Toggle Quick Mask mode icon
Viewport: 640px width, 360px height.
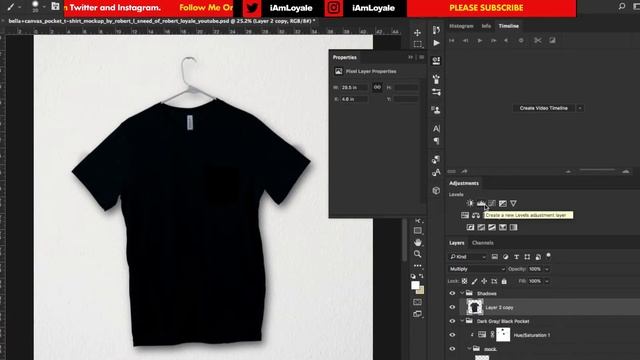pos(417,302)
